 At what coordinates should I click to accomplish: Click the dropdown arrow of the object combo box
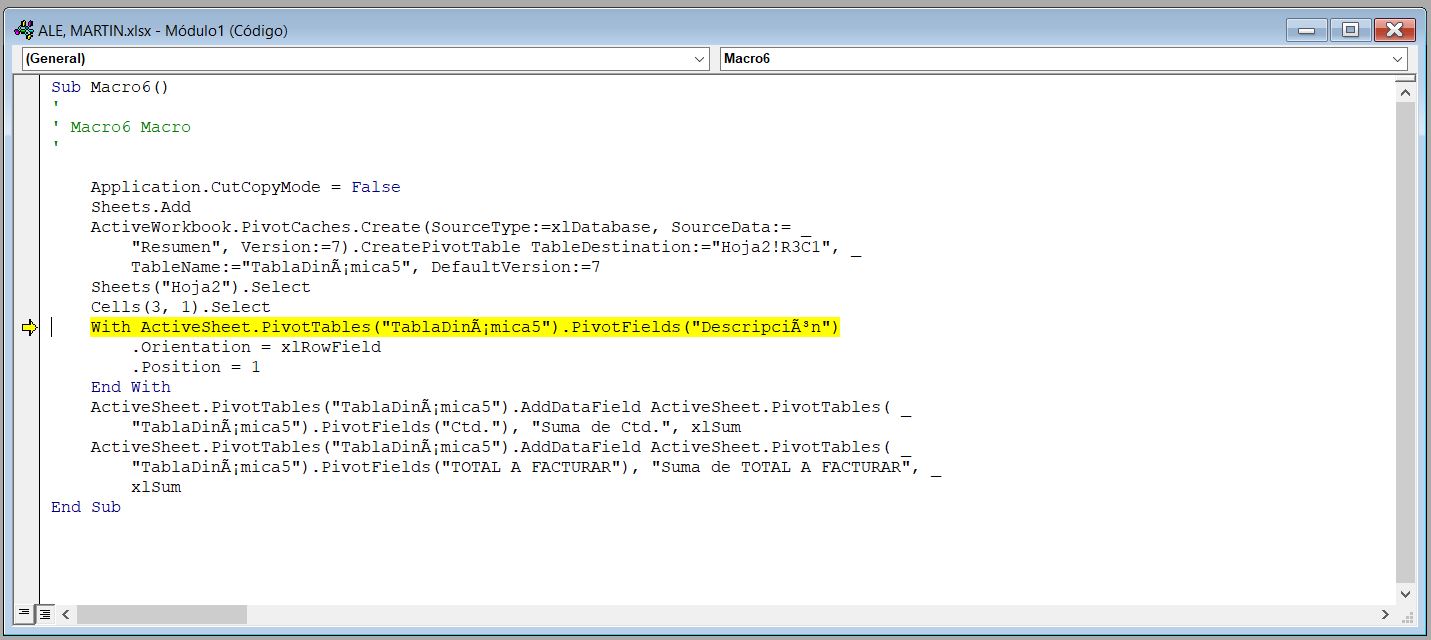coord(700,59)
